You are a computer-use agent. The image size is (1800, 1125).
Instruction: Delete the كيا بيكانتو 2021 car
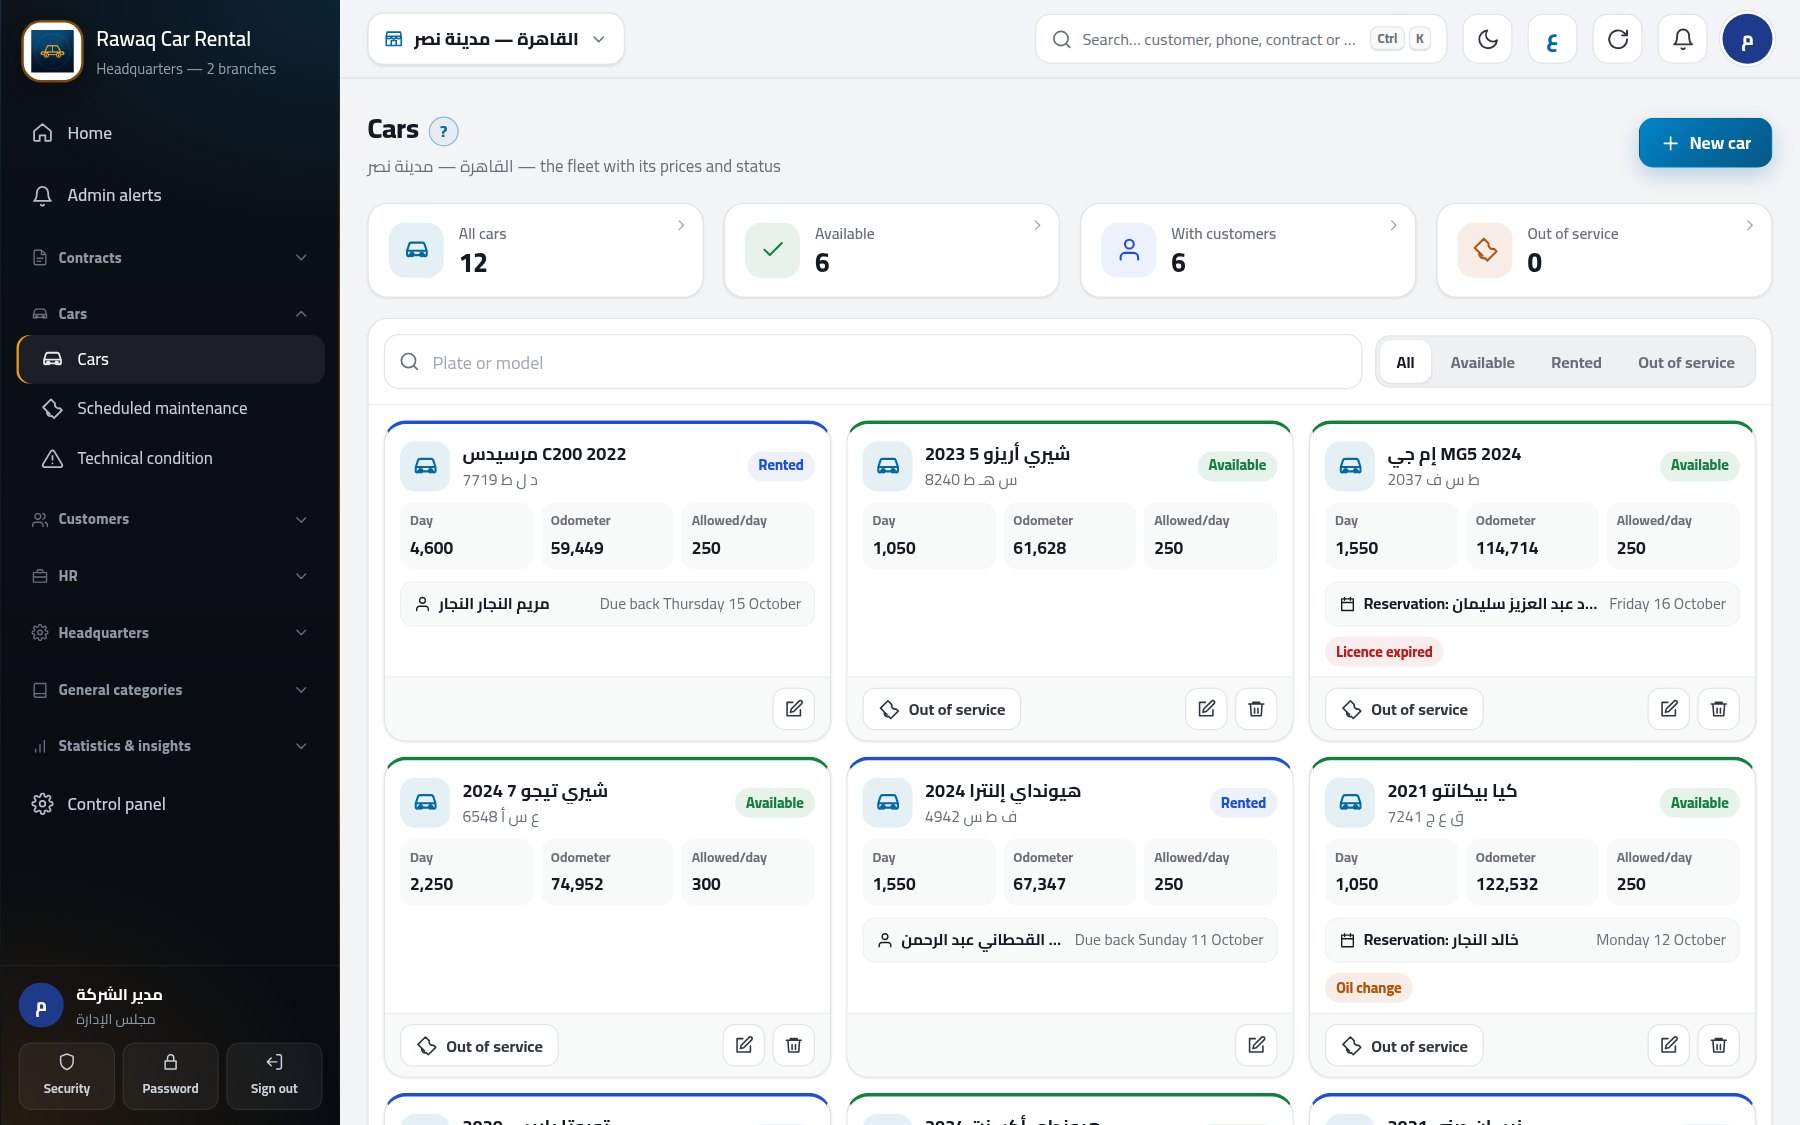pyautogui.click(x=1719, y=1045)
